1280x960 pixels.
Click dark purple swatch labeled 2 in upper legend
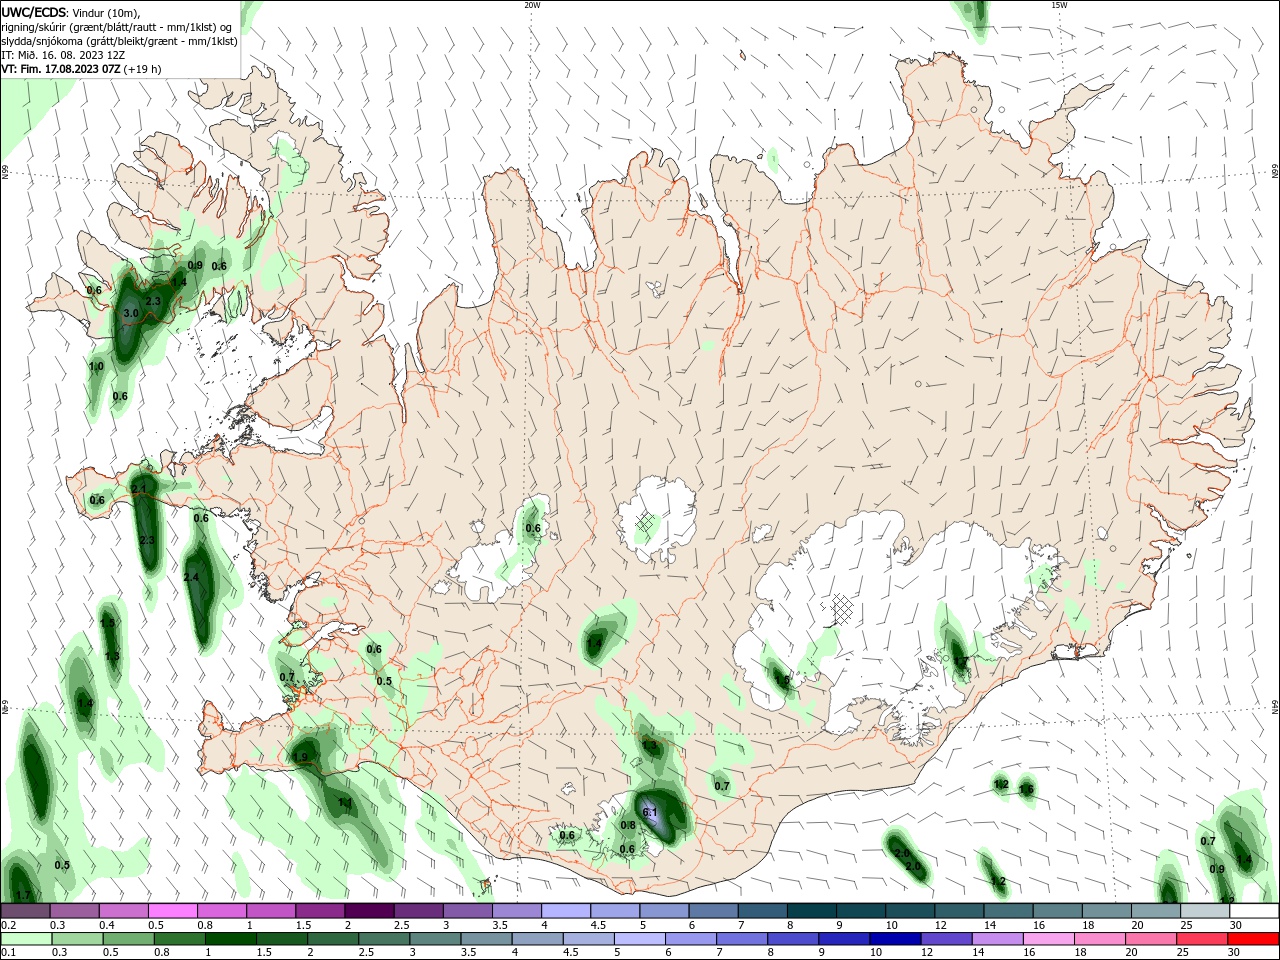point(370,911)
